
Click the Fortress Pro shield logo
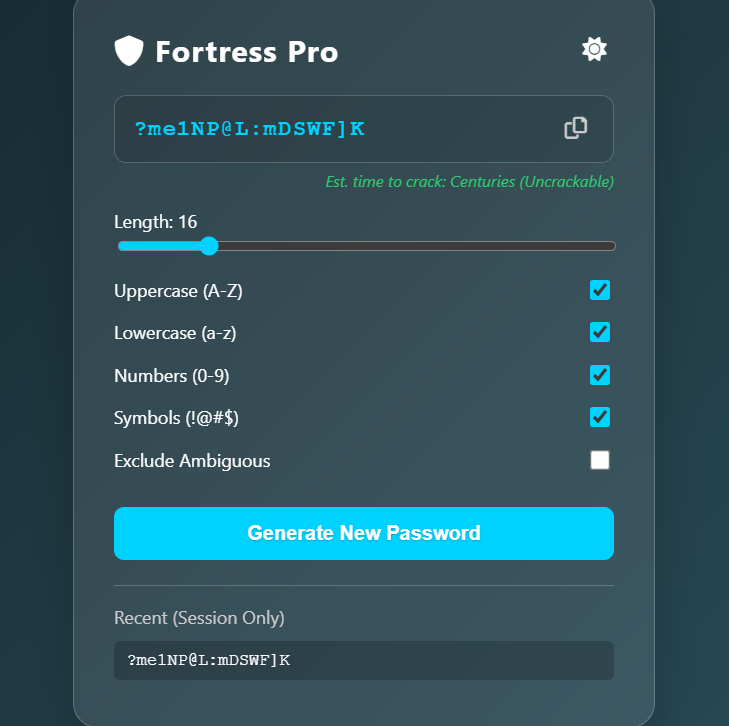[x=129, y=51]
